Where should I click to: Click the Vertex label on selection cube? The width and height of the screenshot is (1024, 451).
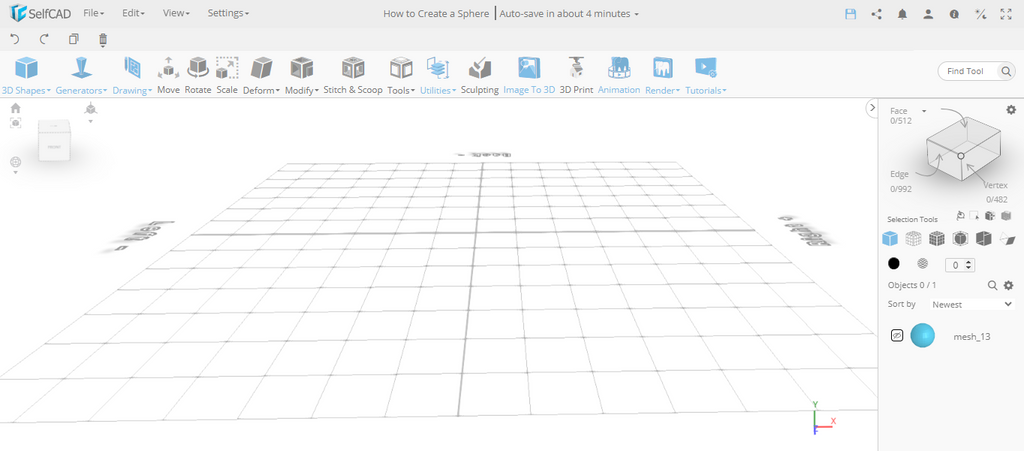[x=997, y=186]
